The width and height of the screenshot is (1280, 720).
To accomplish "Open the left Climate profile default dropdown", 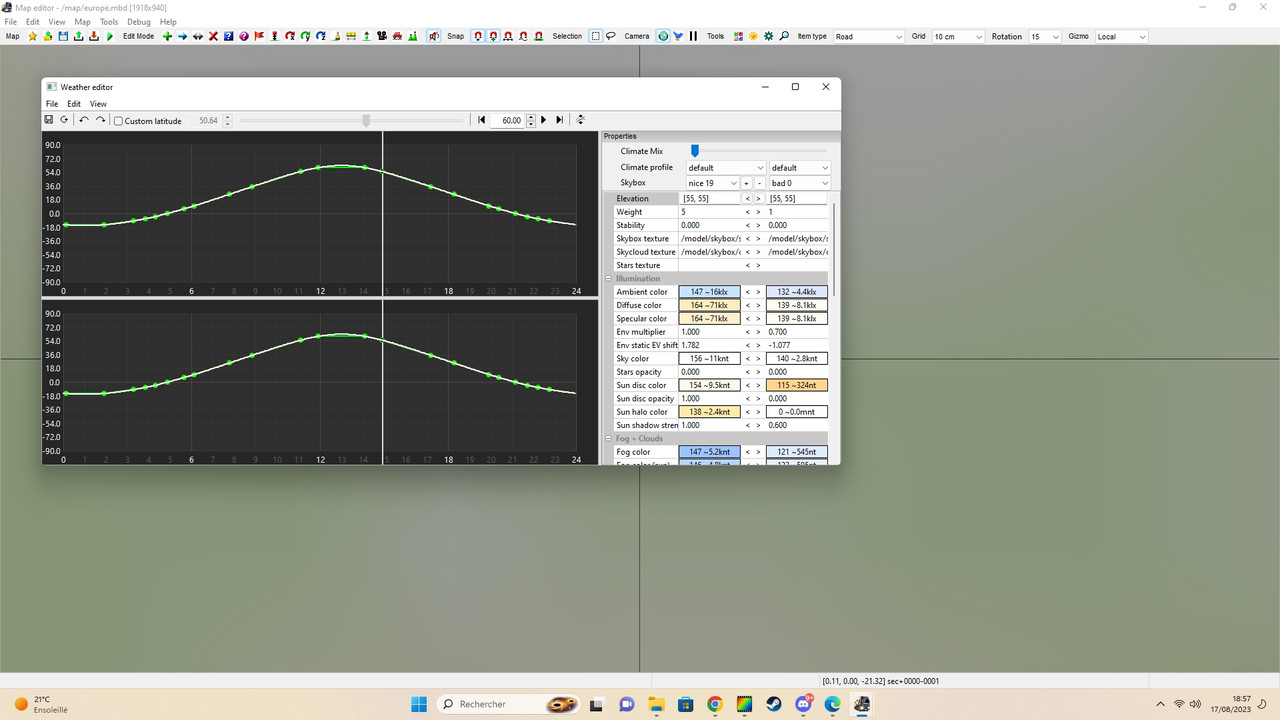I will pos(725,168).
